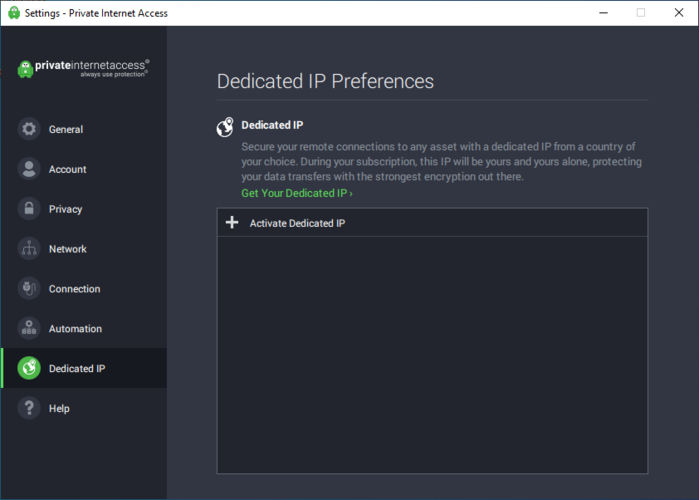Click the General gear icon
Image resolution: width=699 pixels, height=500 pixels.
29,129
